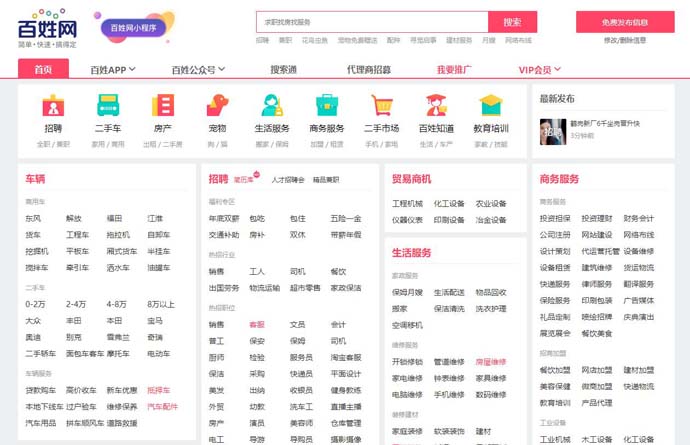This screenshot has width=690, height=445.
Task: Expand the VIP会员 dropdown
Action: click(540, 70)
